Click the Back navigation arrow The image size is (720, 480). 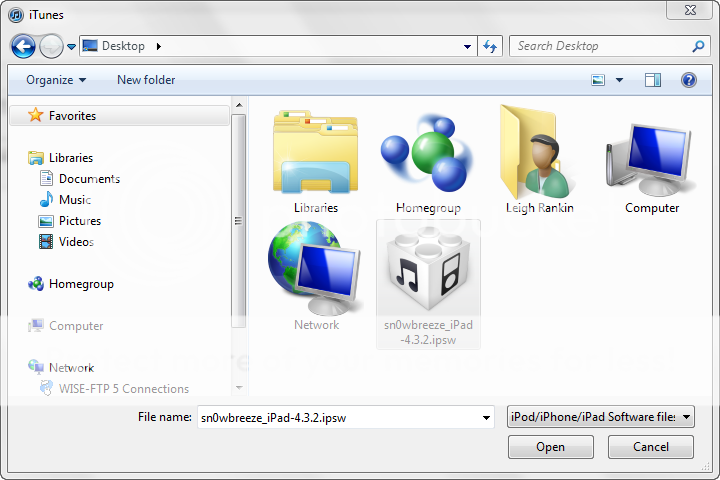point(24,46)
